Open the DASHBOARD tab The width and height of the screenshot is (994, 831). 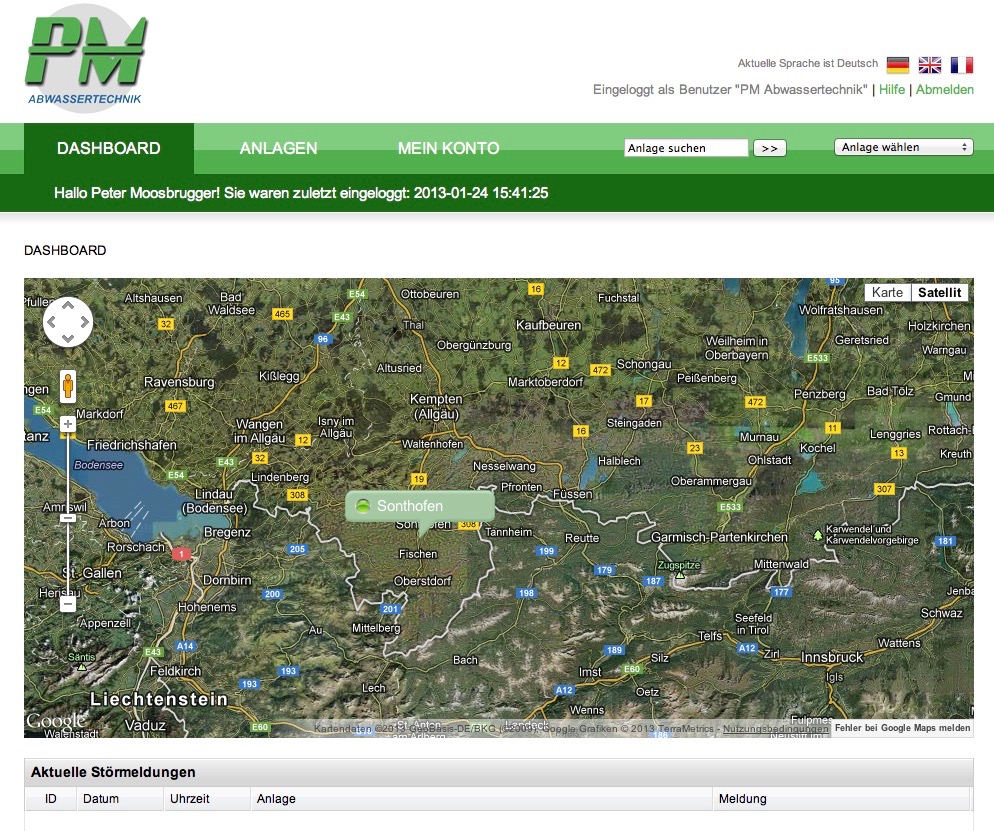(x=109, y=148)
